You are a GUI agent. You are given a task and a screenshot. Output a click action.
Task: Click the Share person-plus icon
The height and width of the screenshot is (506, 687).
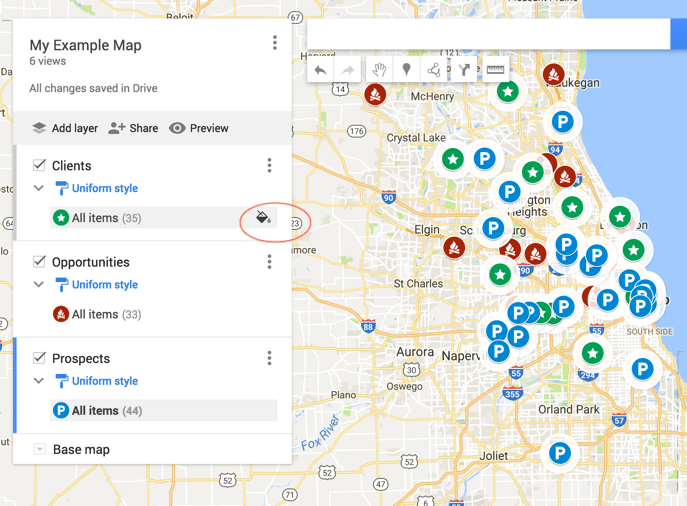pyautogui.click(x=117, y=128)
